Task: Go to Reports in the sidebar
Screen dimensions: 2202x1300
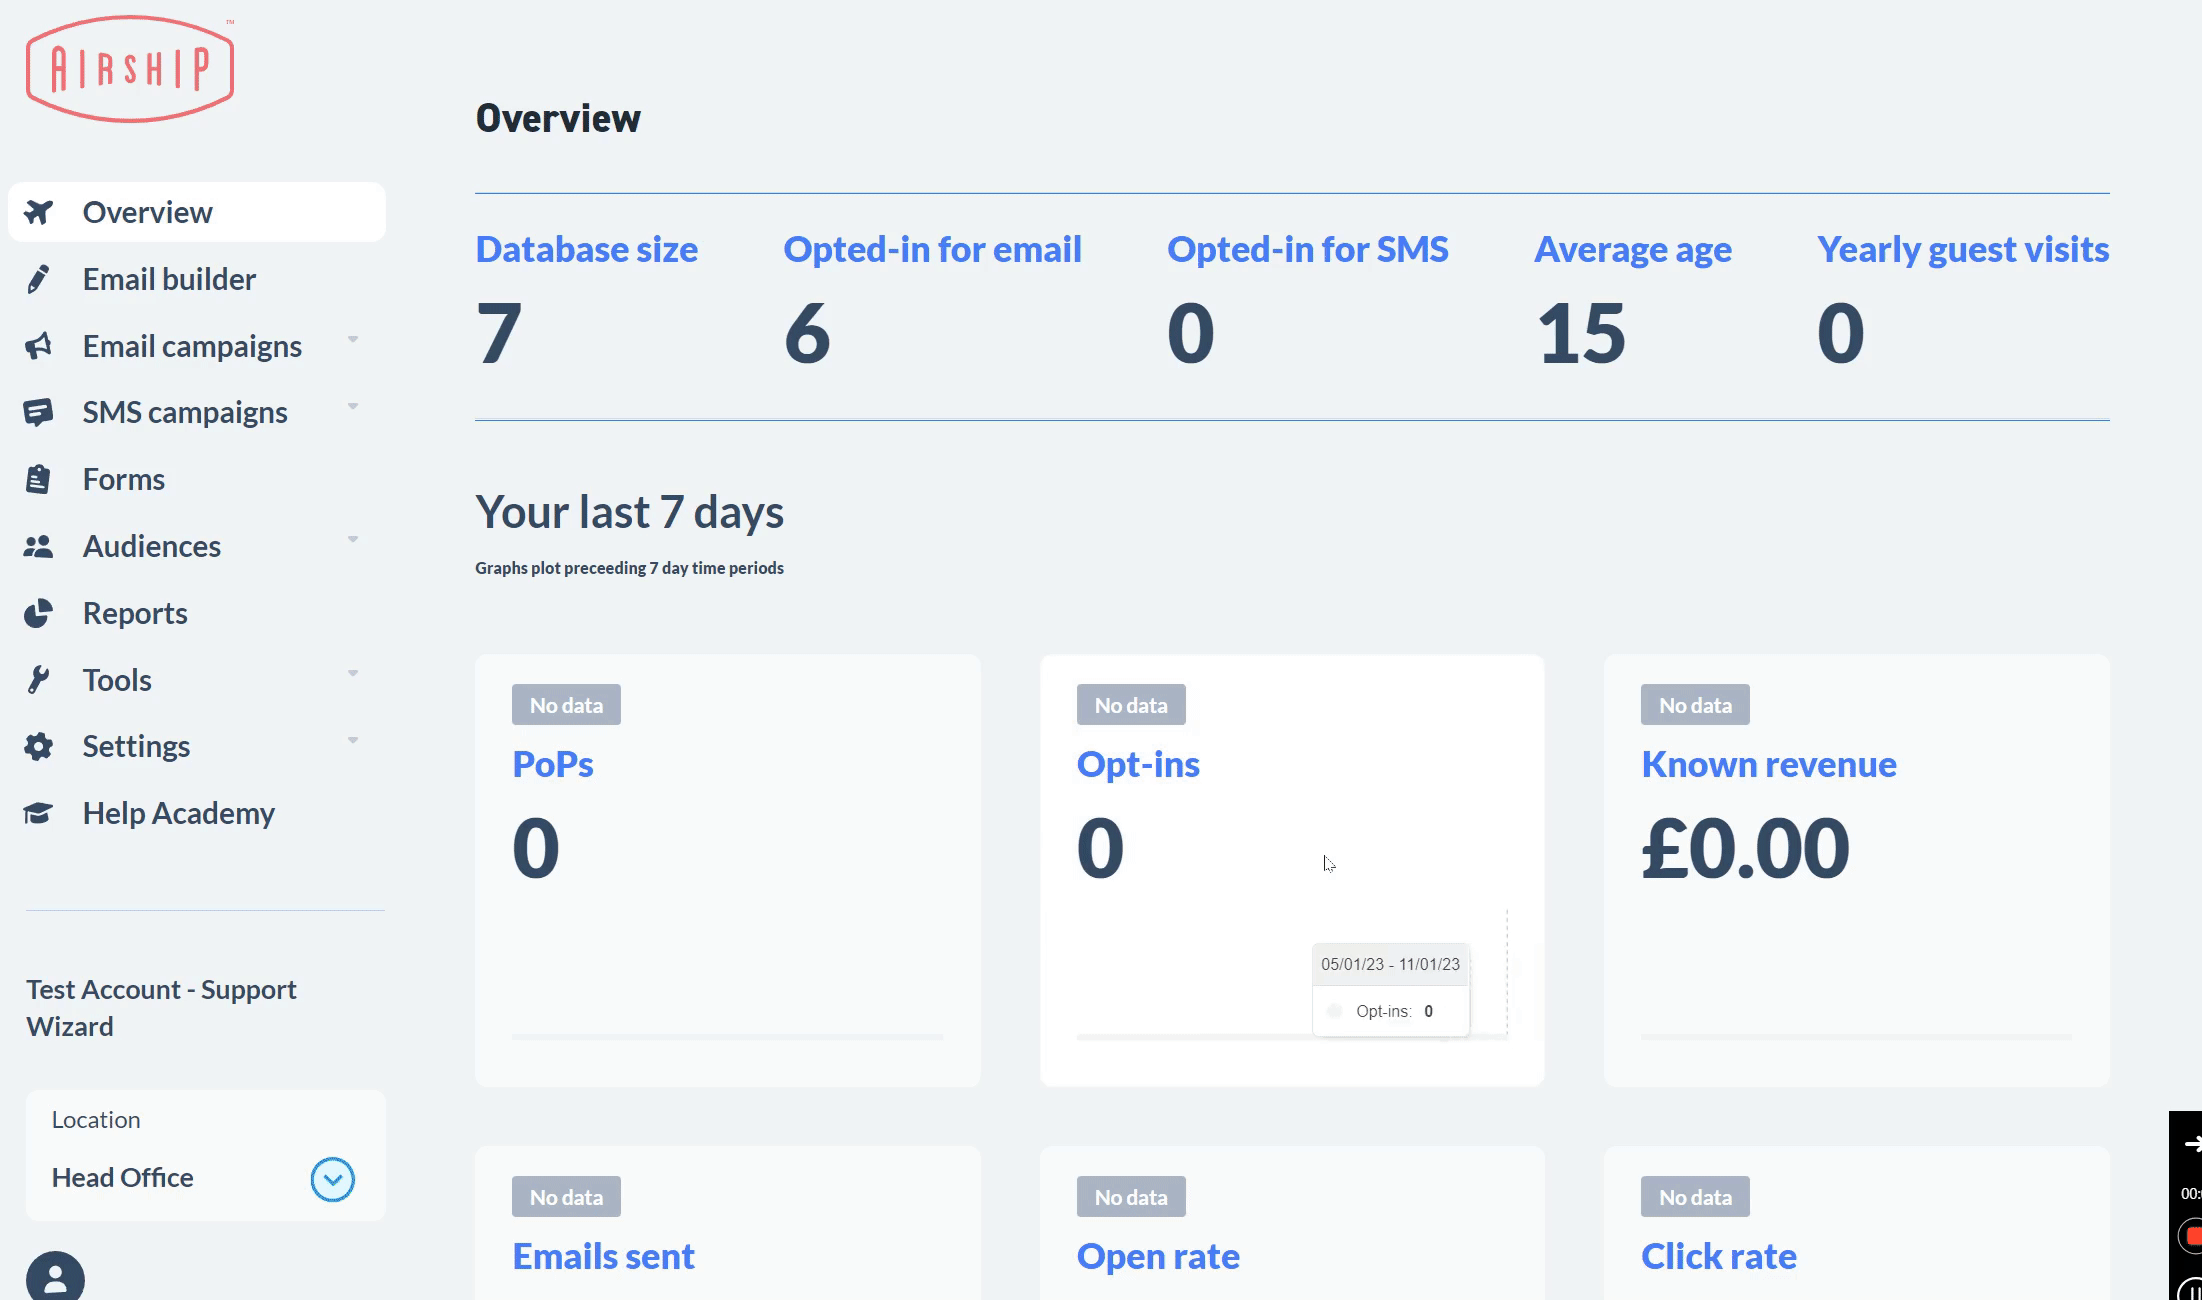Action: [x=135, y=613]
